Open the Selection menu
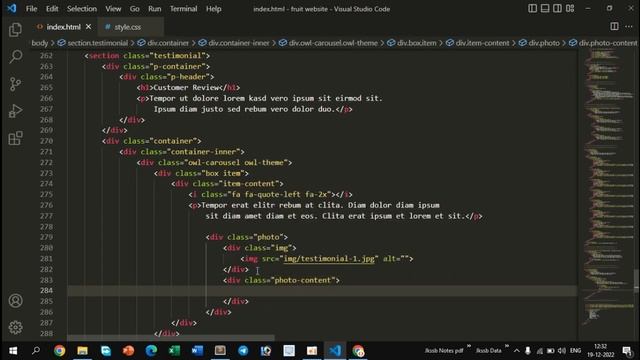The height and width of the screenshot is (360, 640). click(x=82, y=9)
